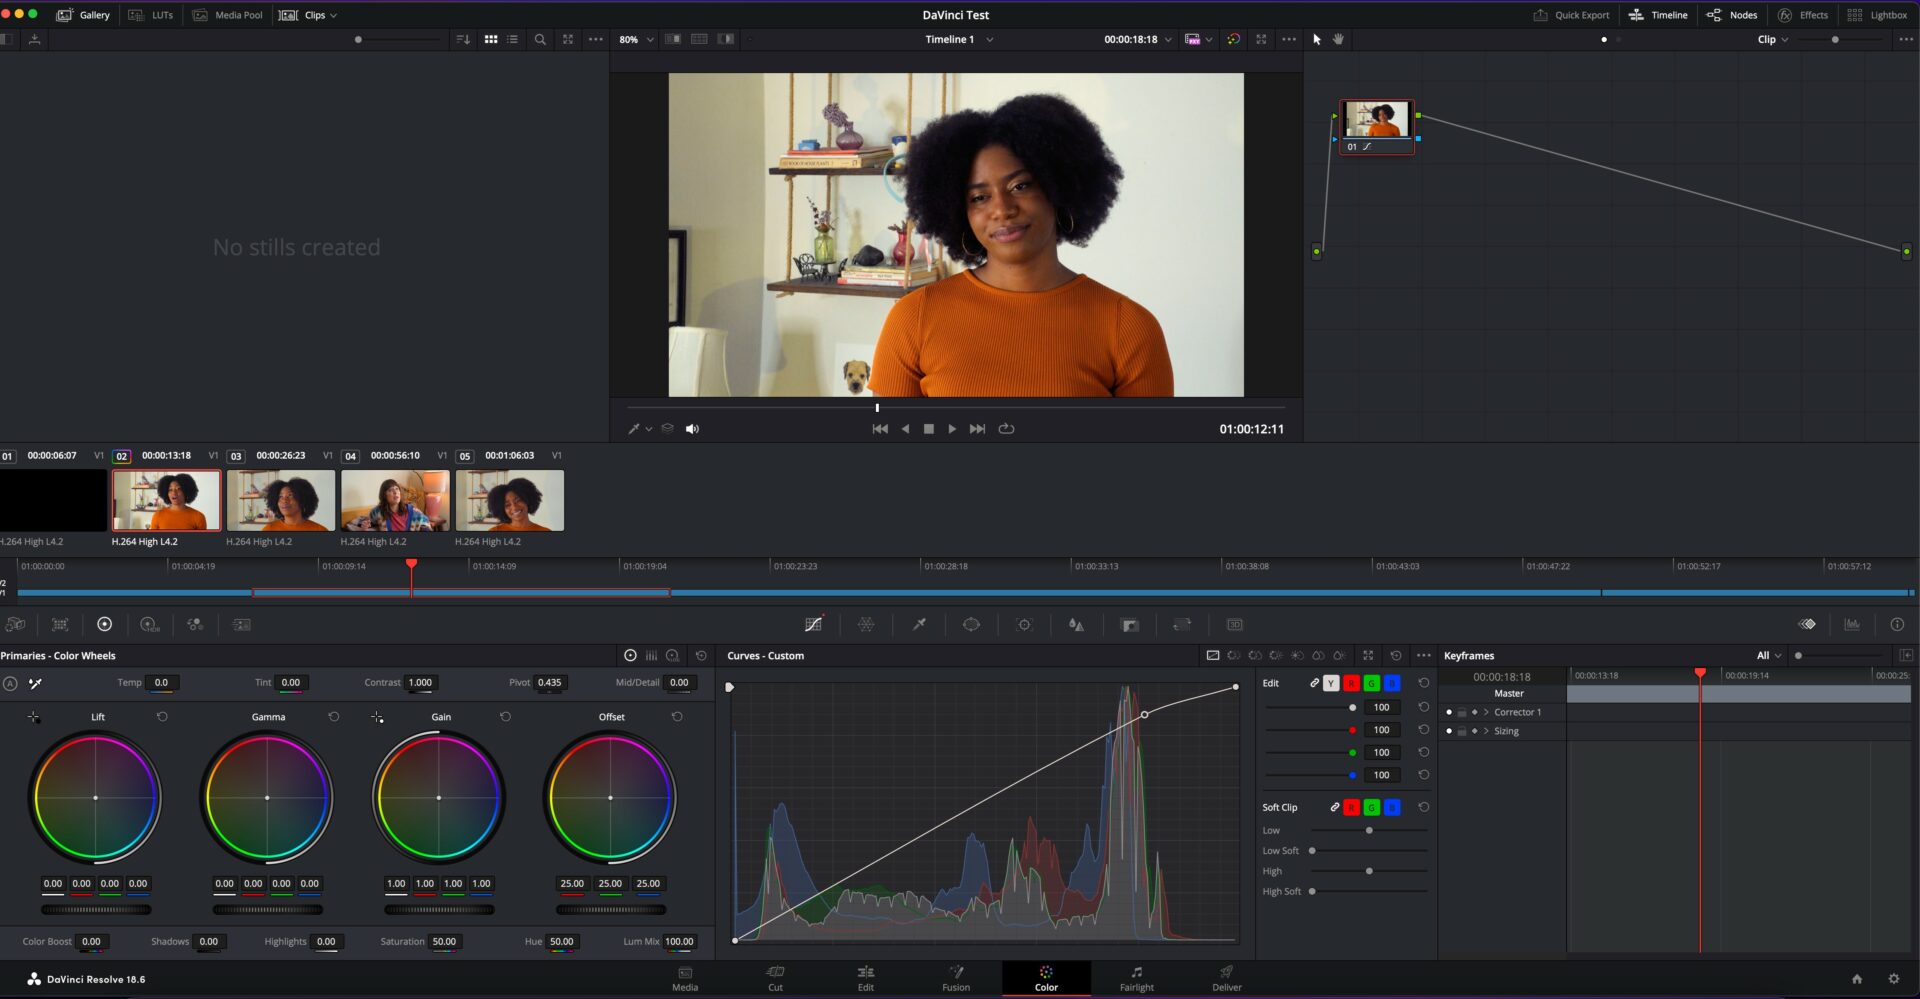Toggle the green Soft Clip channel
The width and height of the screenshot is (1920, 999).
[1371, 808]
